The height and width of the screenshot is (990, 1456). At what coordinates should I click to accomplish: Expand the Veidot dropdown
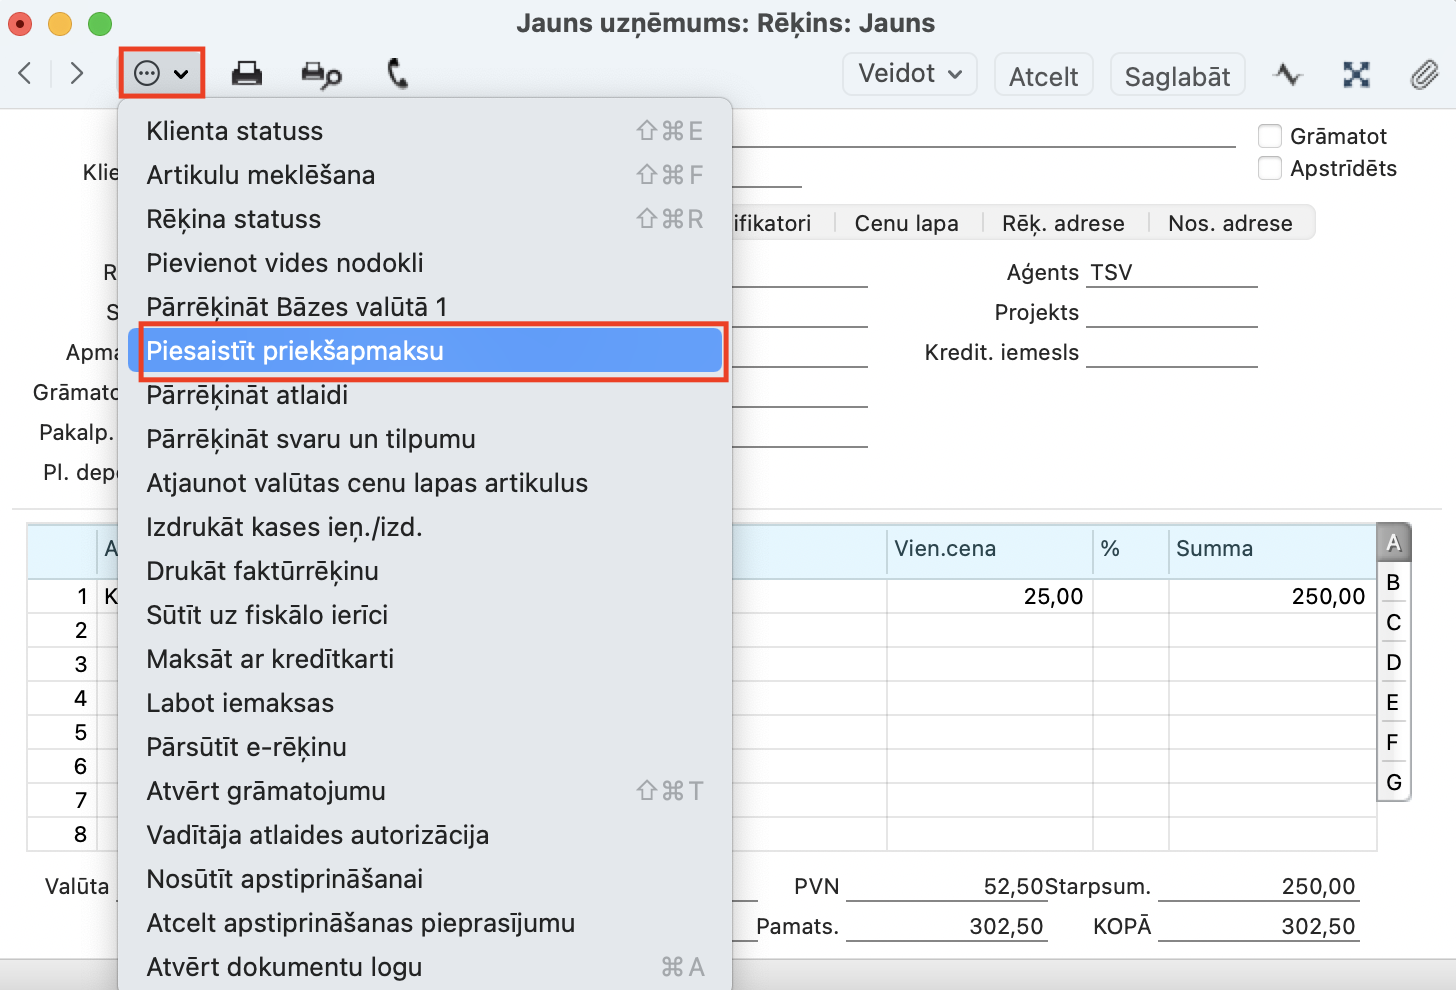(909, 75)
